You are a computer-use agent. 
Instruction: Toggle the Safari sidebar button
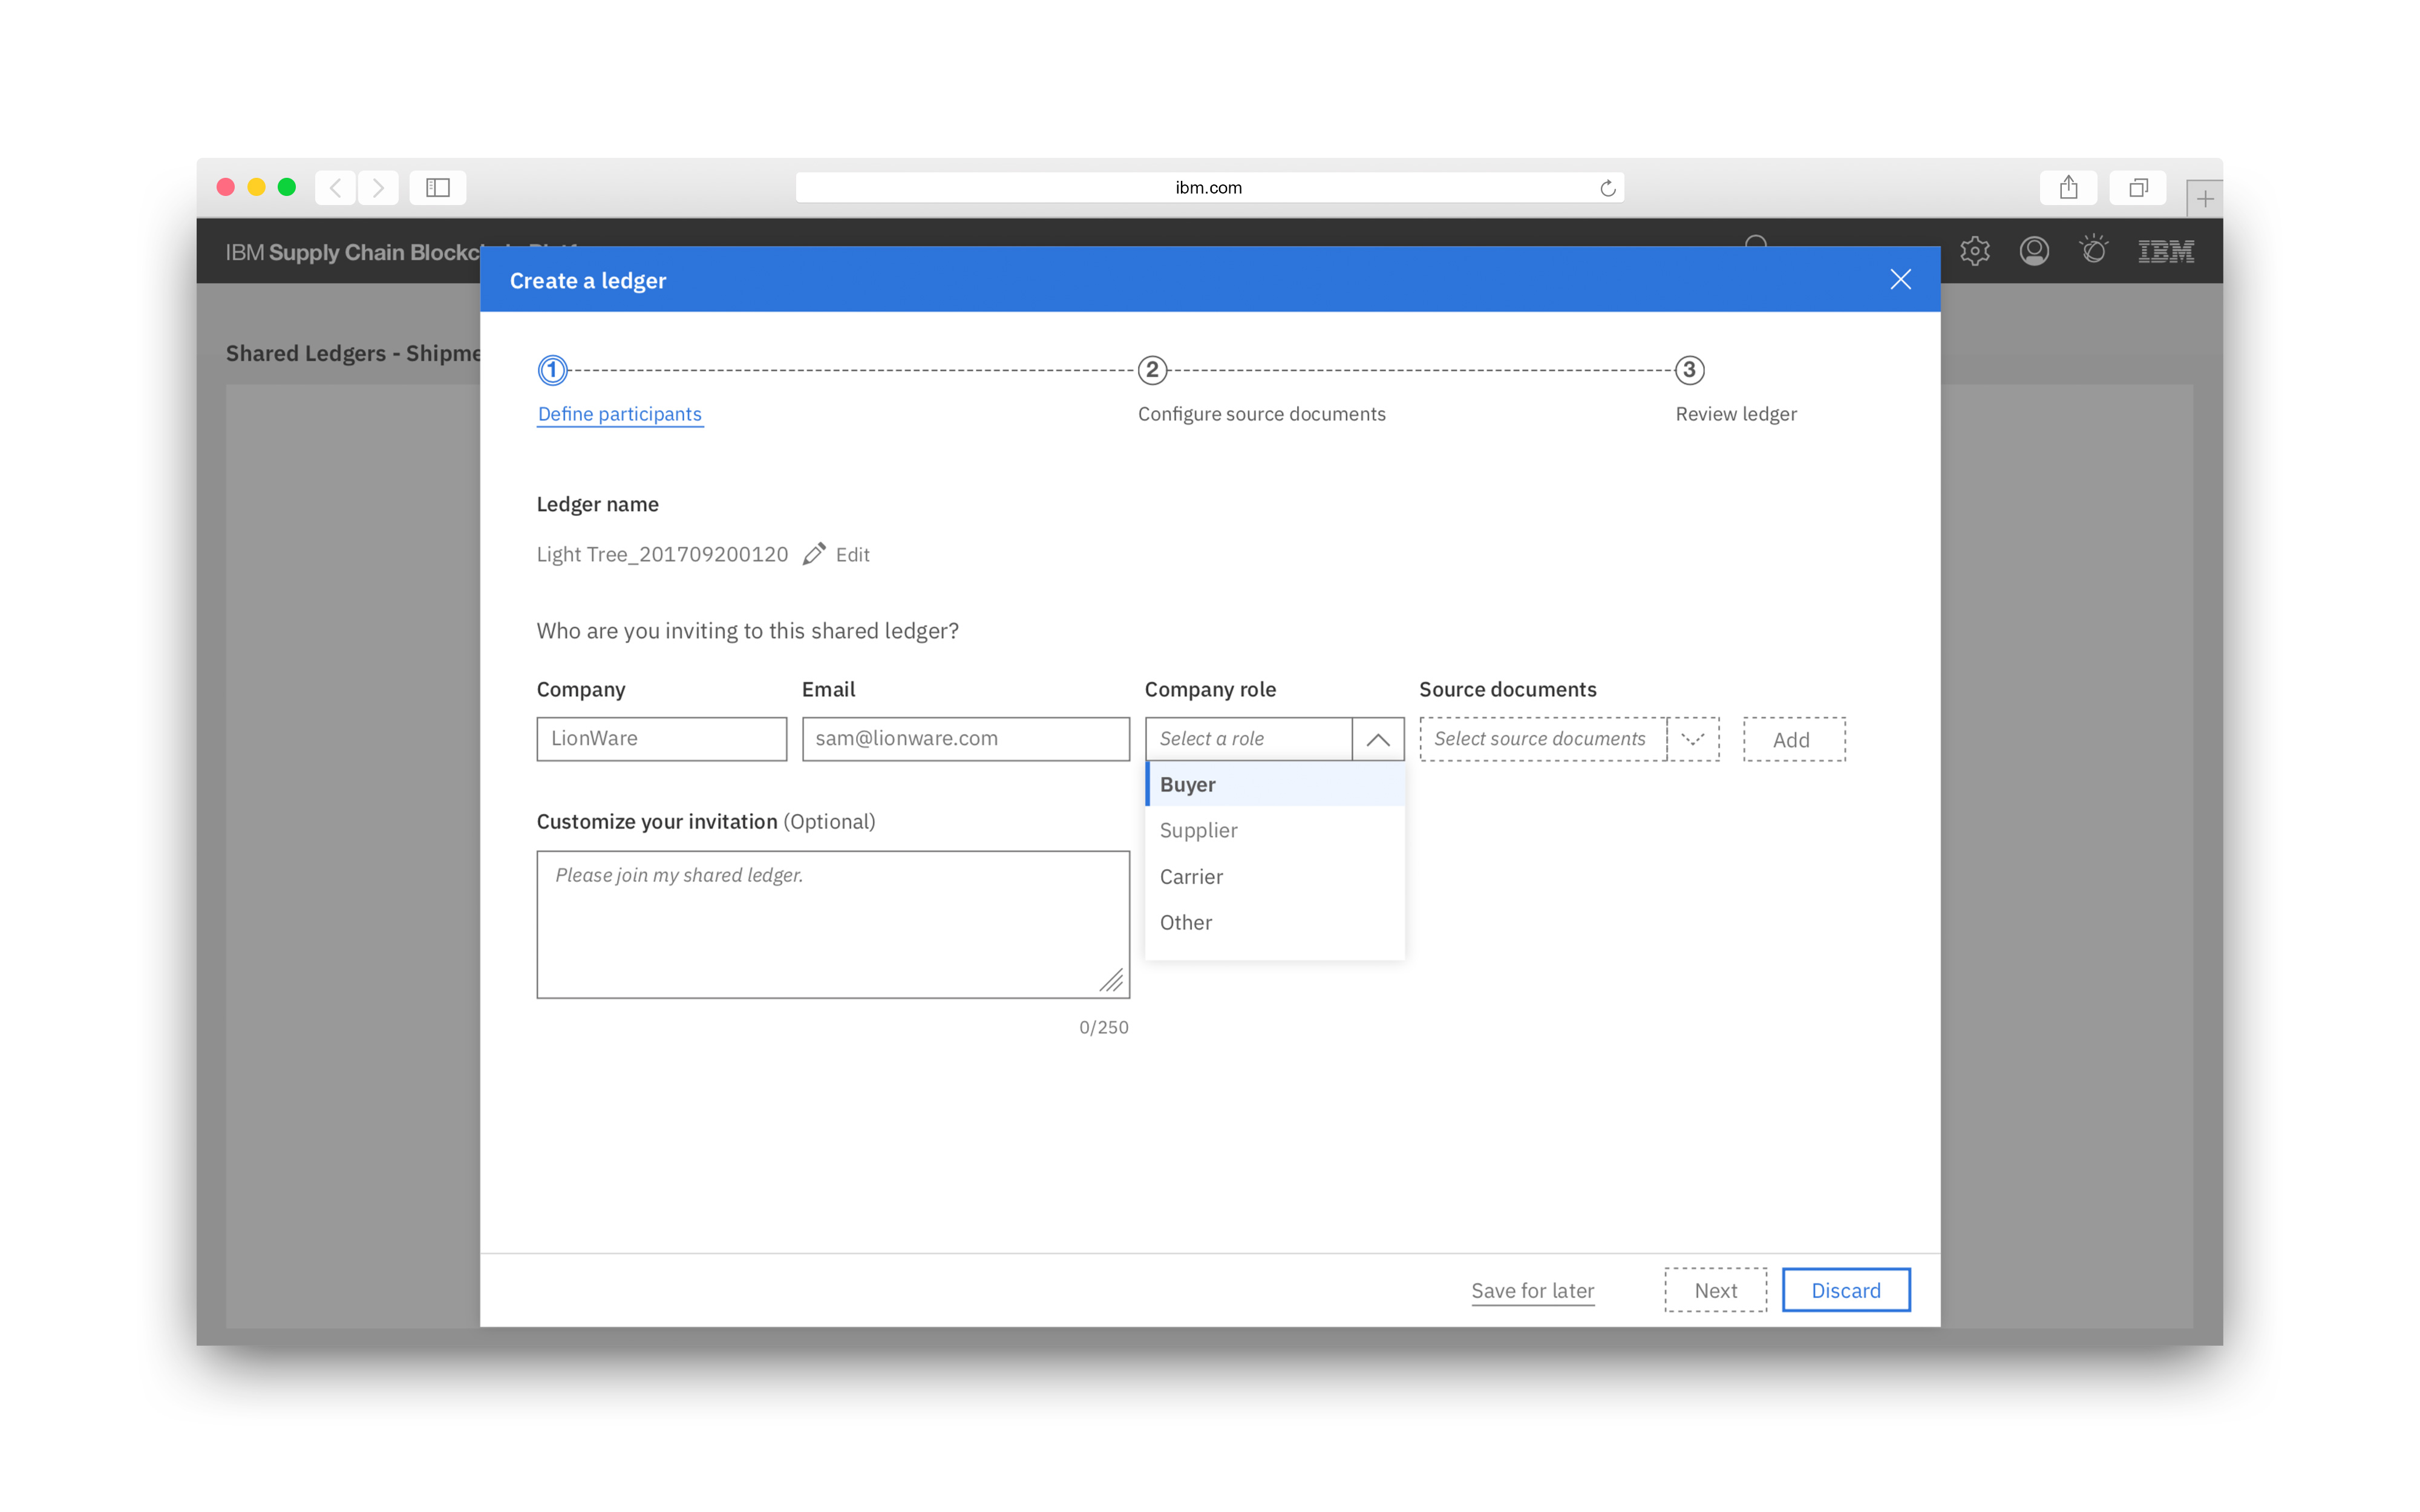[438, 188]
